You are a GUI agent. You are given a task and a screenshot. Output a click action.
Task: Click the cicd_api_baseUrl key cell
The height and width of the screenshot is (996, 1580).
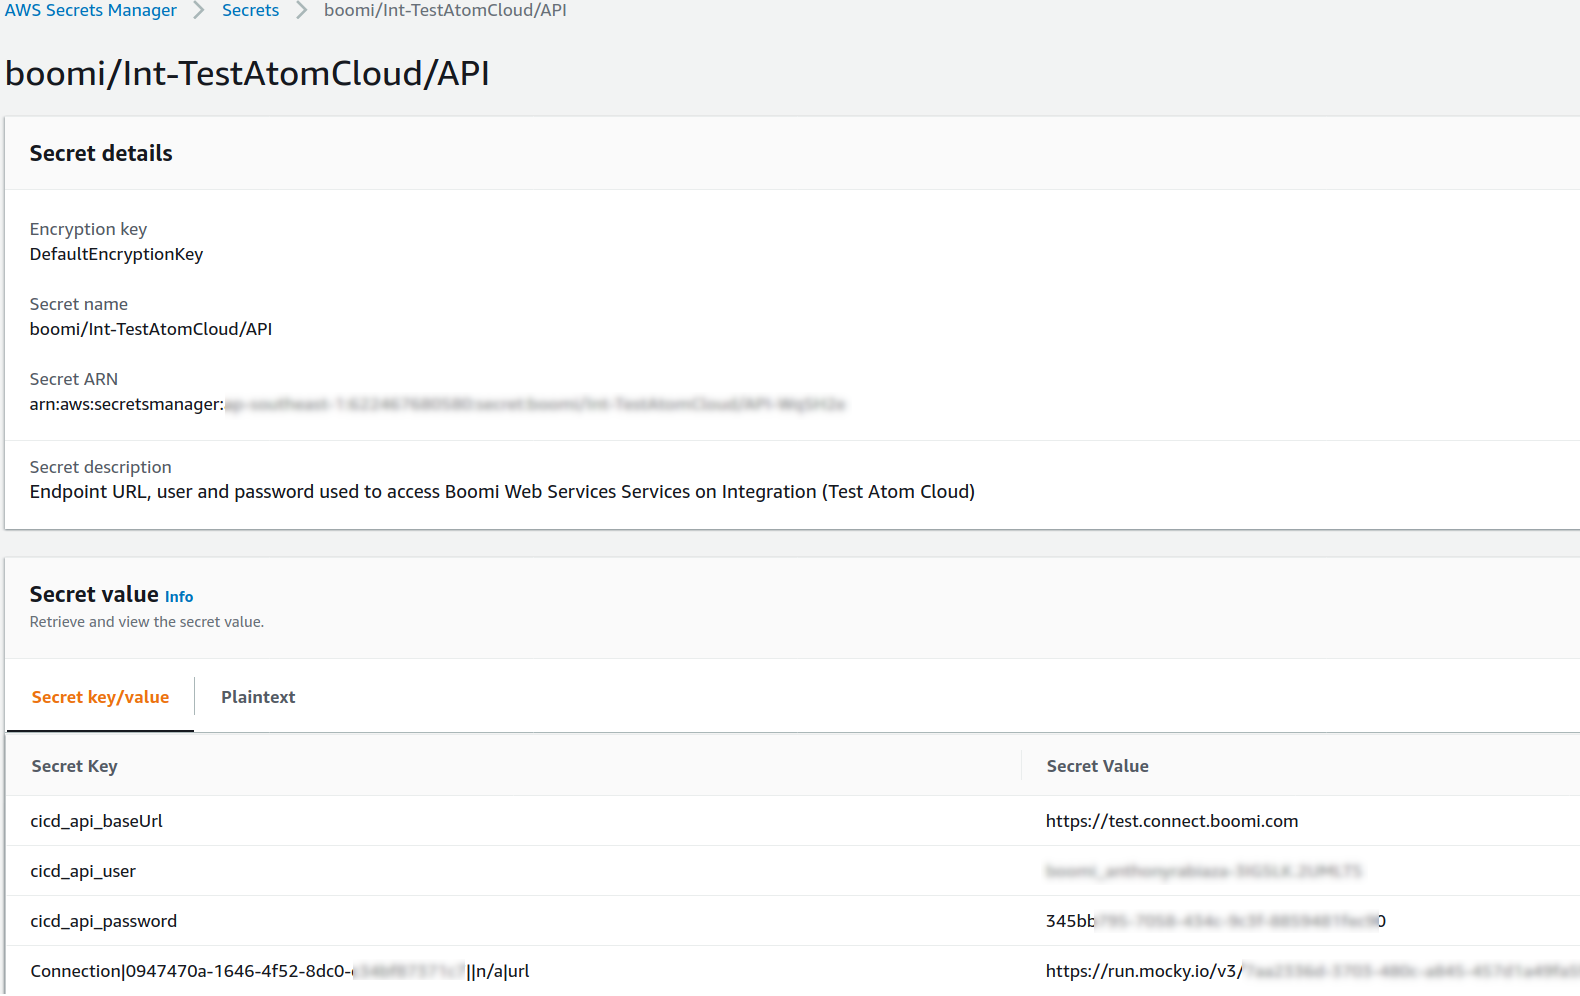point(96,821)
